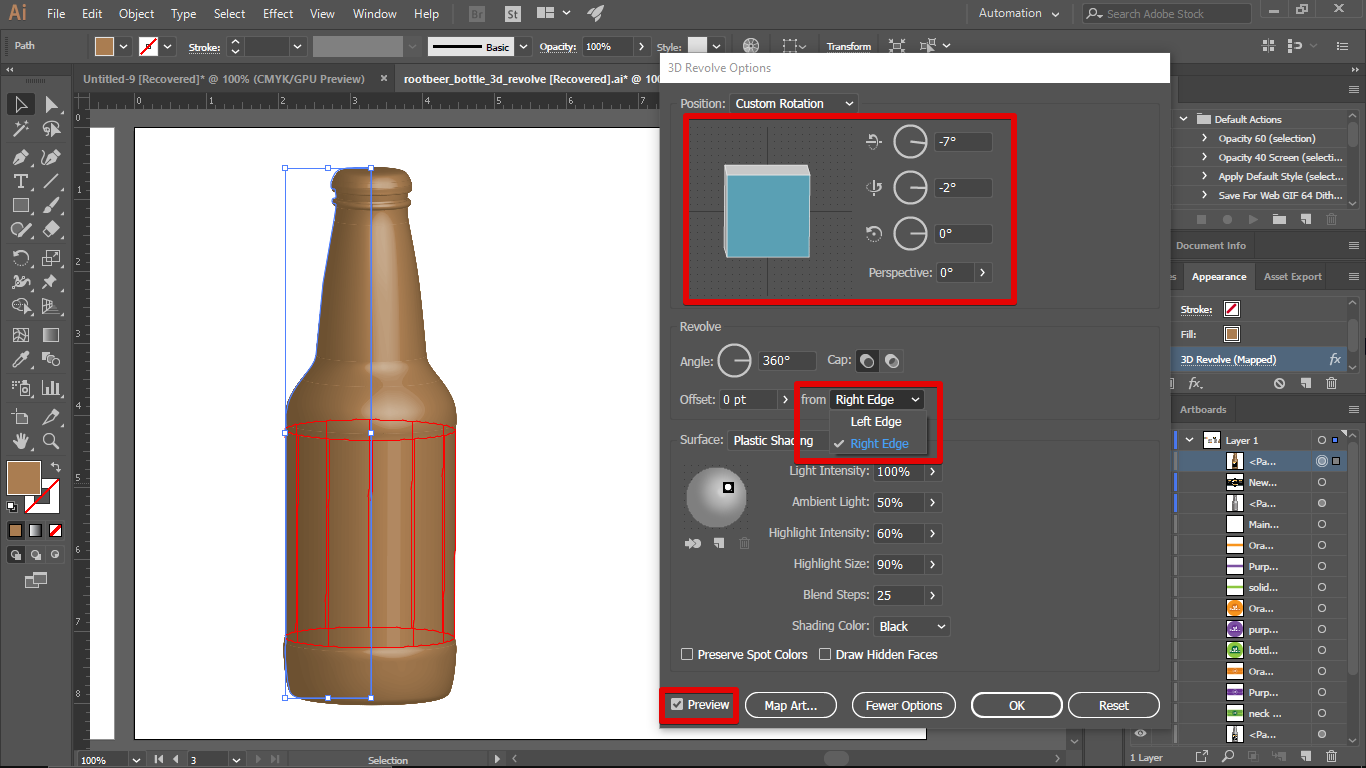1366x768 pixels.
Task: Select the Direct Selection tool
Action: 51,104
